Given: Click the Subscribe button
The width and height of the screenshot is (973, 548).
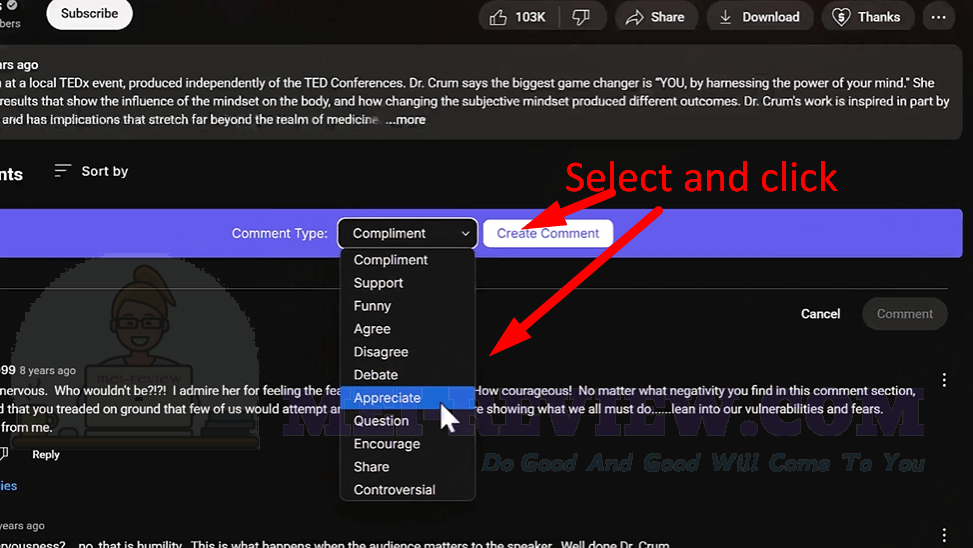Looking at the screenshot, I should [89, 14].
